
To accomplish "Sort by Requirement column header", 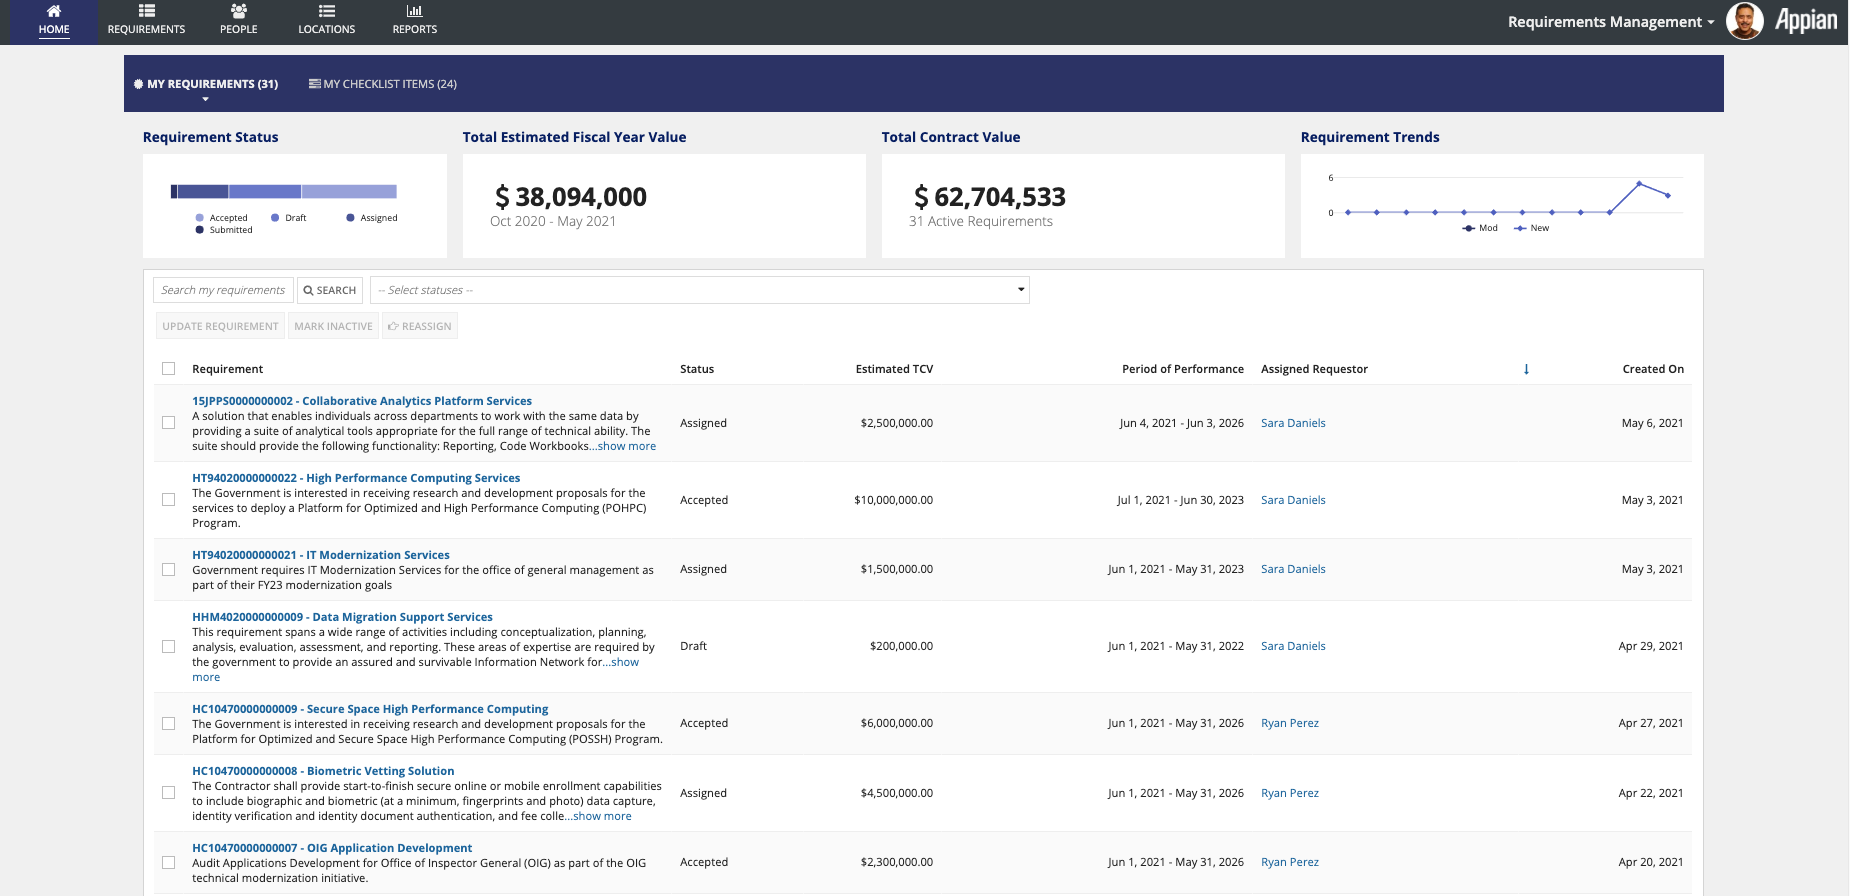I will click(x=227, y=369).
